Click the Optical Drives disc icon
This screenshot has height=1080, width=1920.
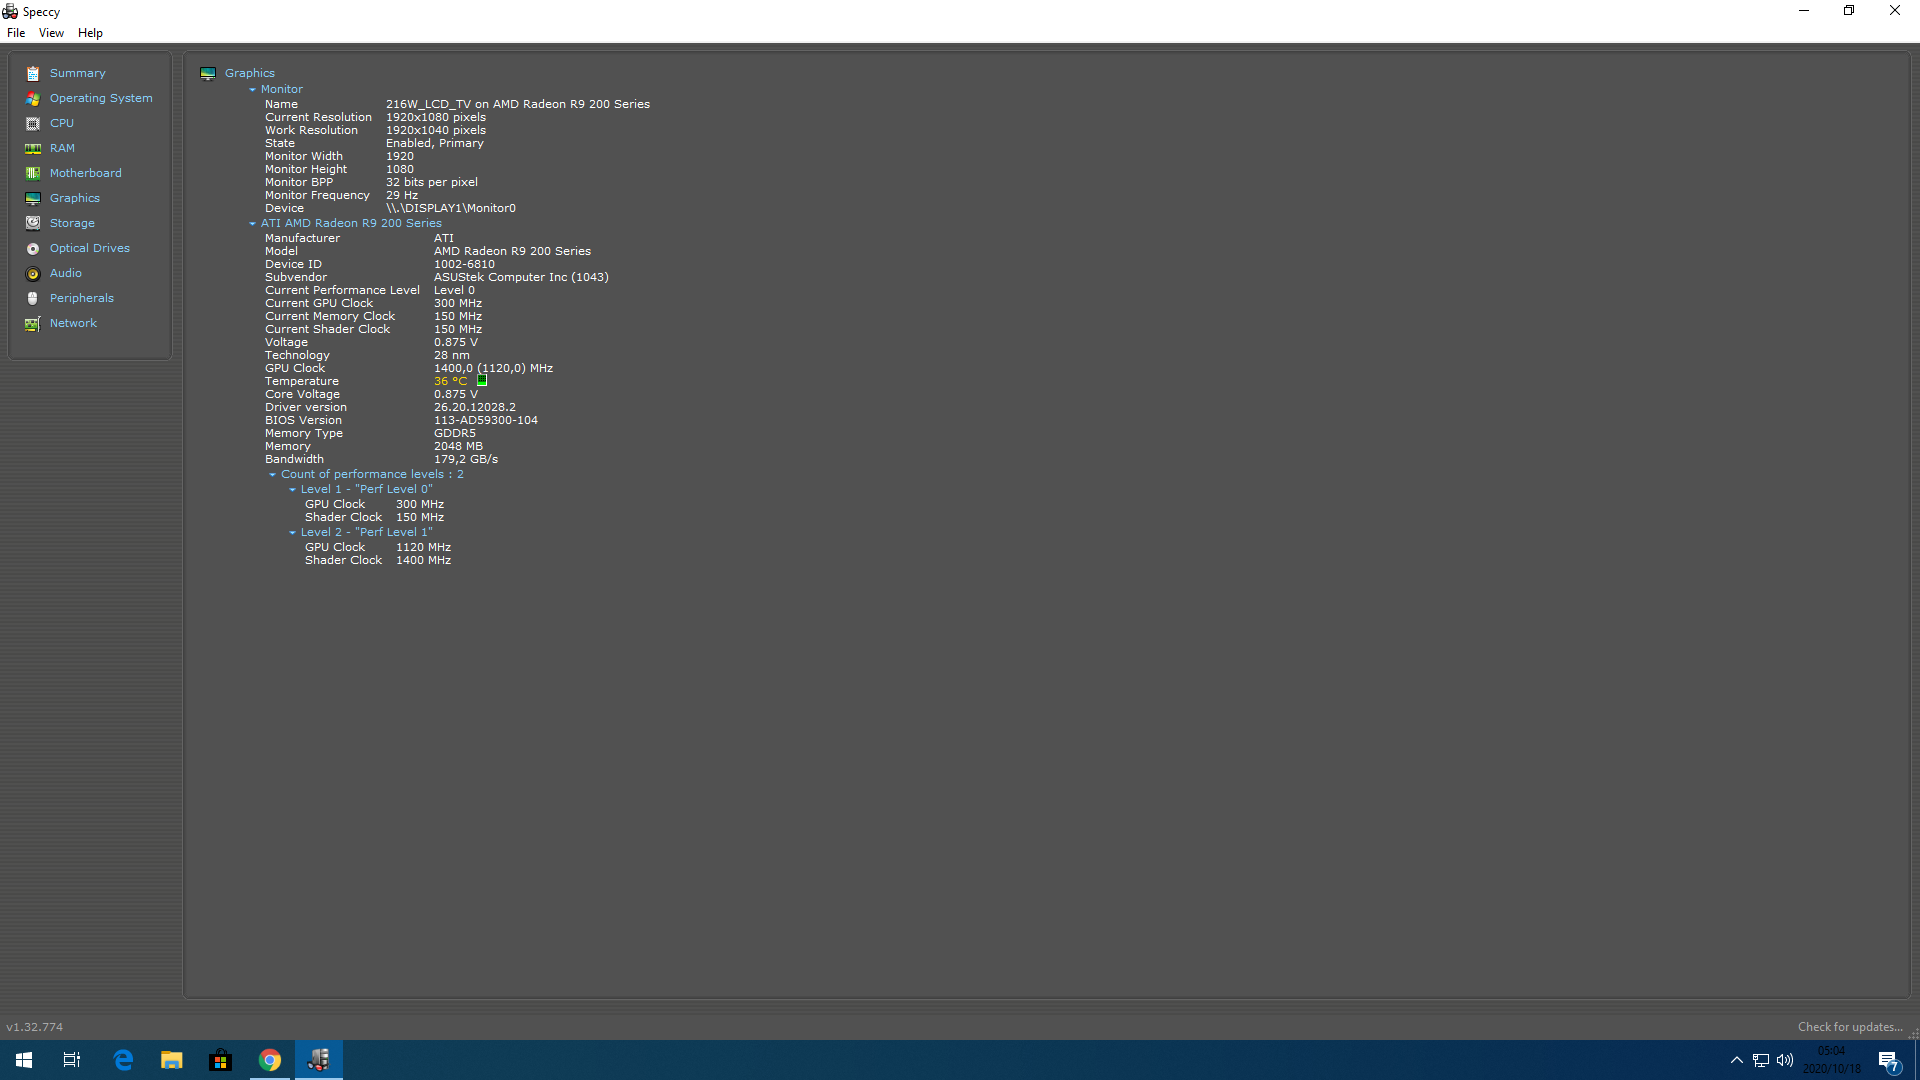tap(33, 248)
